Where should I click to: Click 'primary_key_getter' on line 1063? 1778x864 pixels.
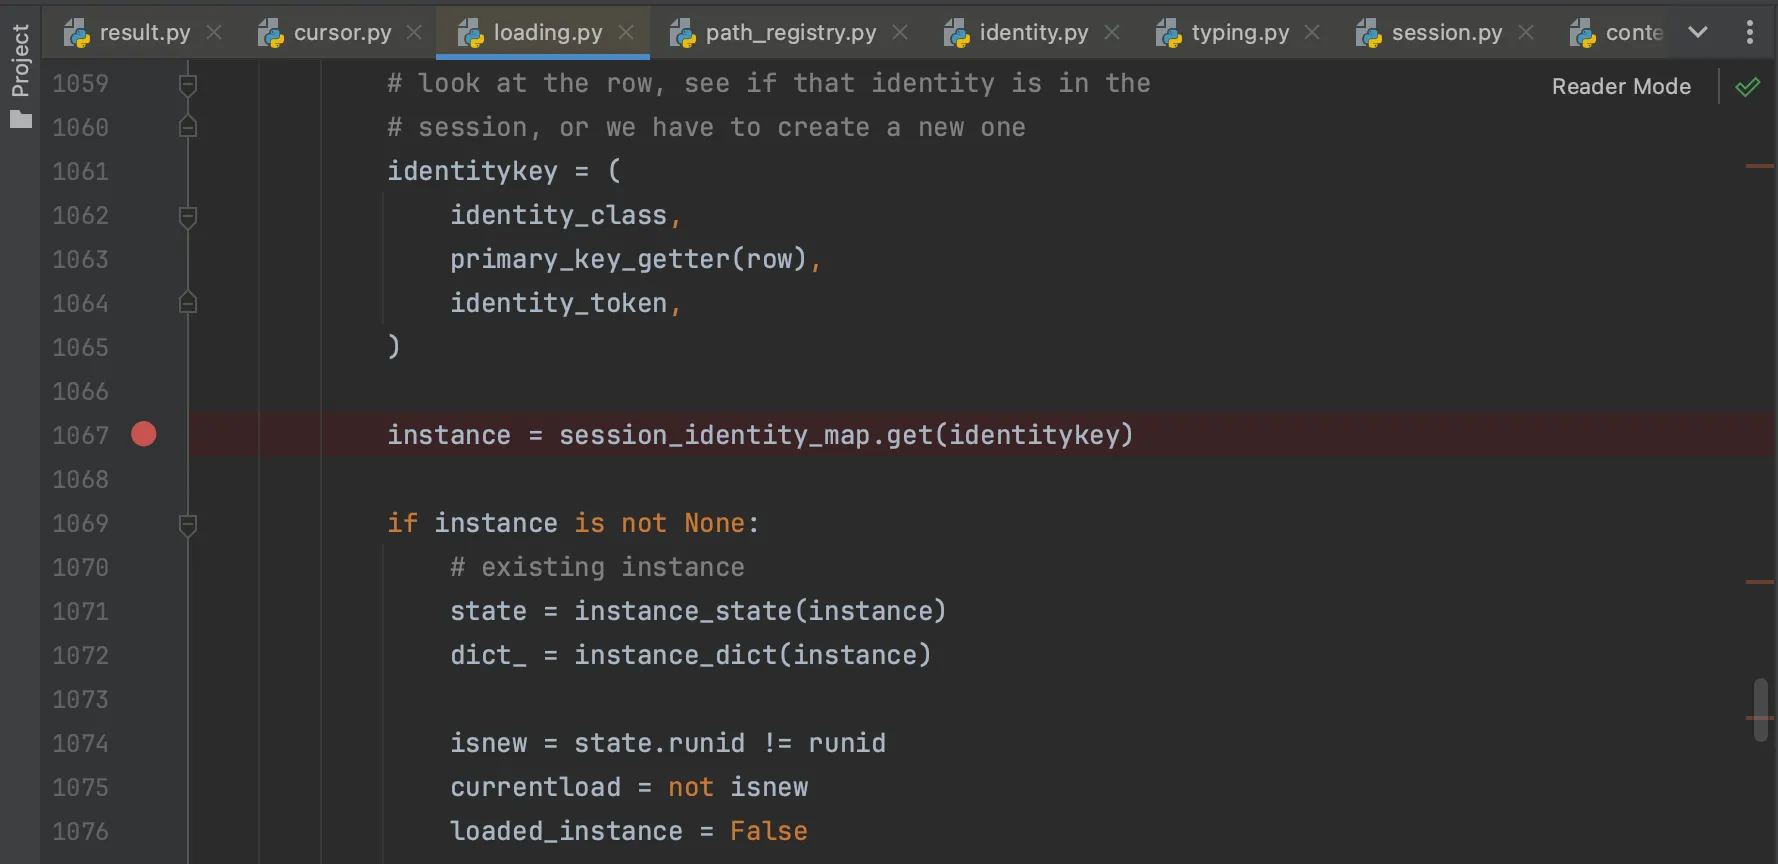(590, 260)
